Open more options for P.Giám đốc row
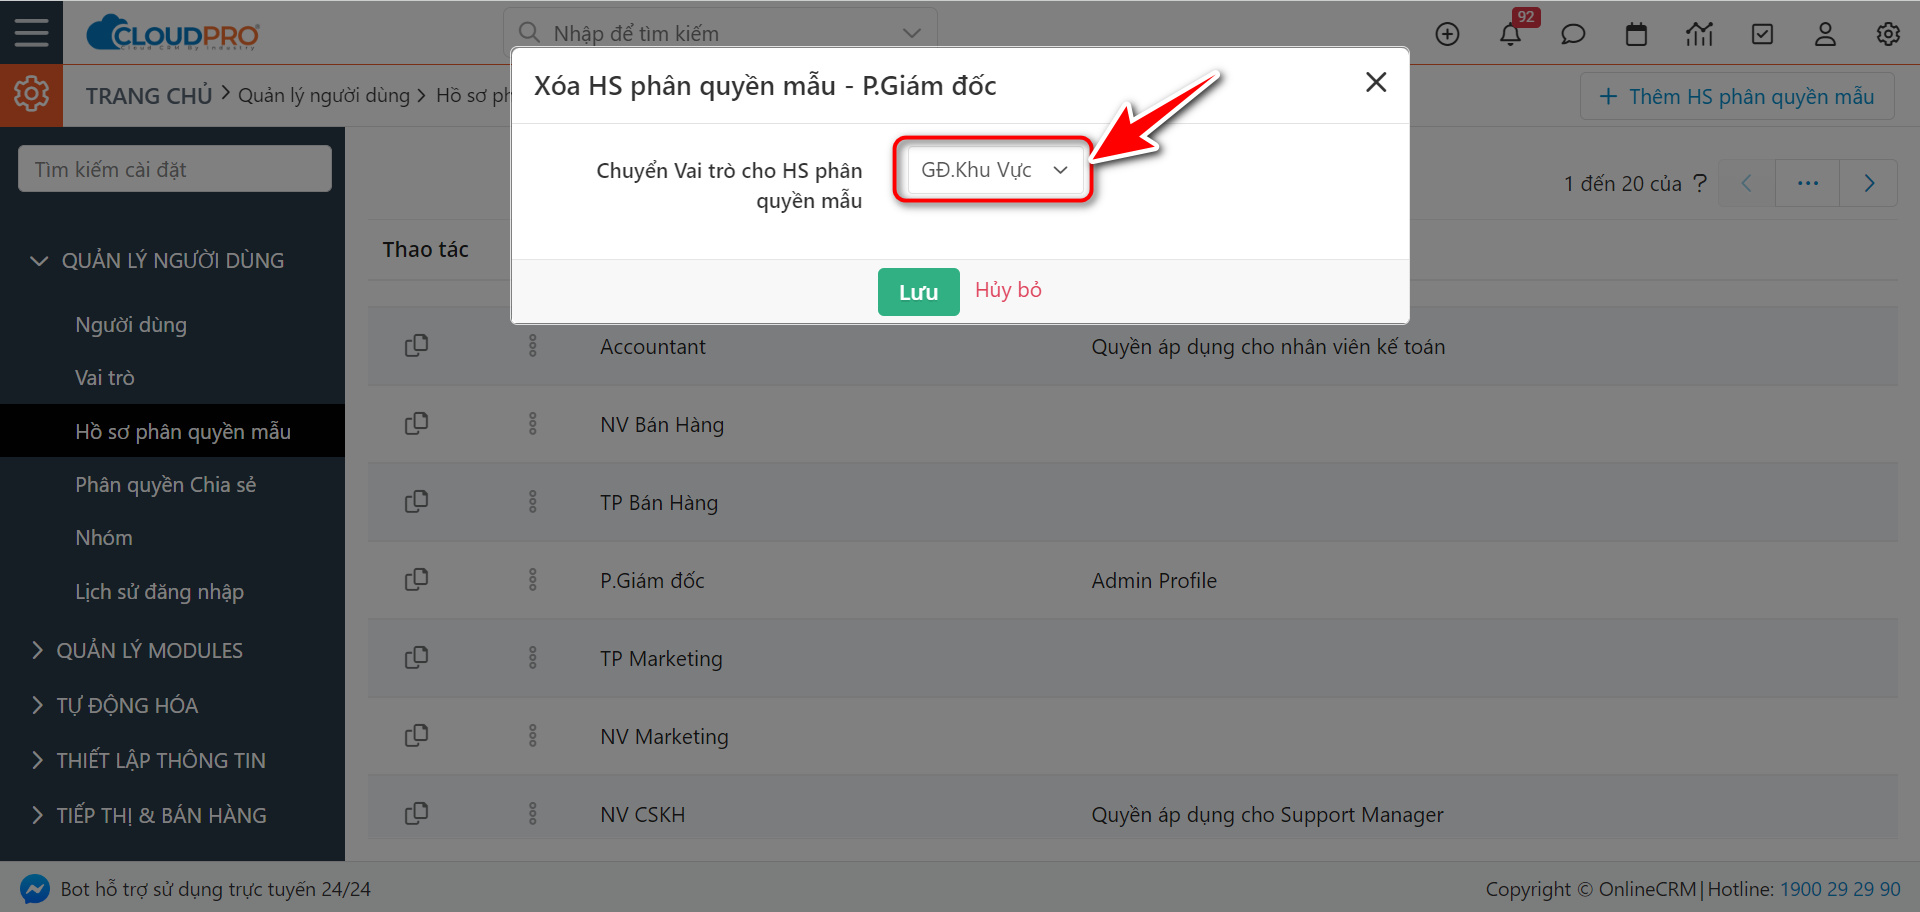Image resolution: width=1920 pixels, height=912 pixels. 532,580
